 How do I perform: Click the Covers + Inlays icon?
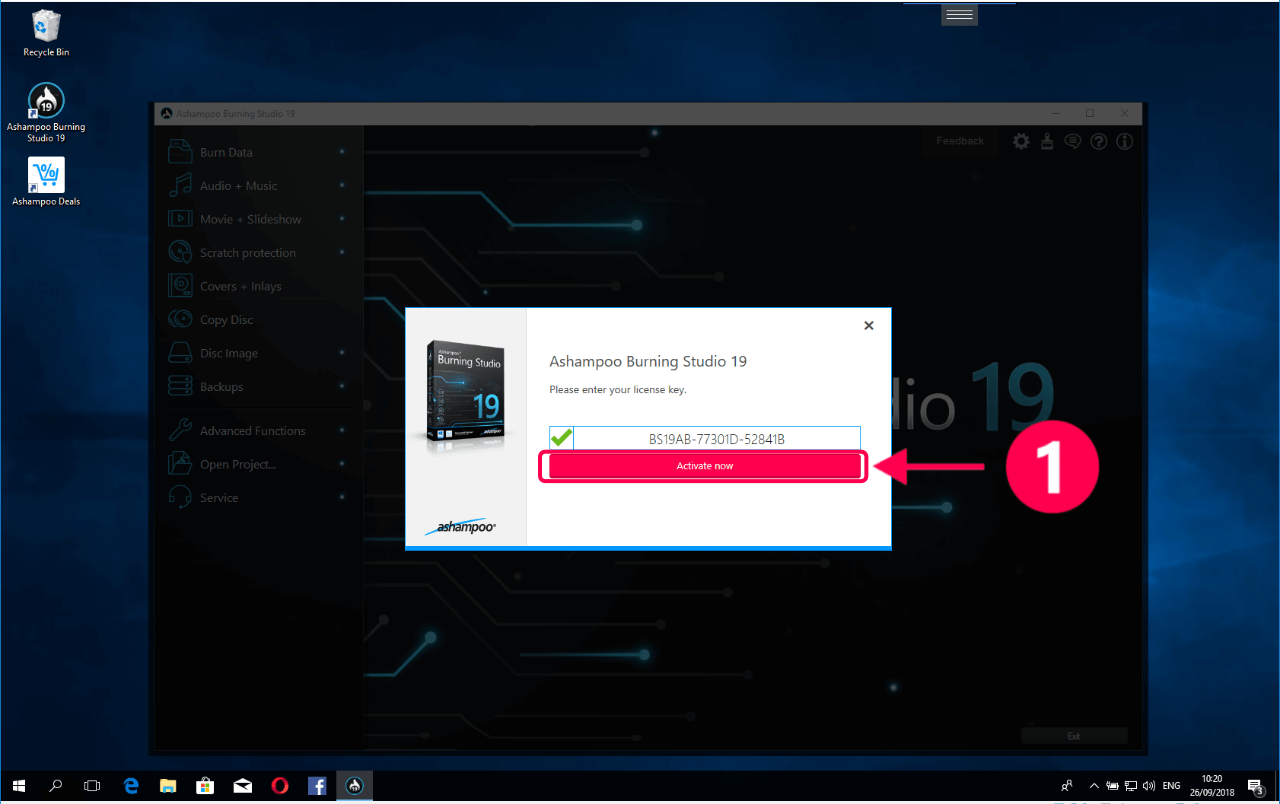point(180,286)
